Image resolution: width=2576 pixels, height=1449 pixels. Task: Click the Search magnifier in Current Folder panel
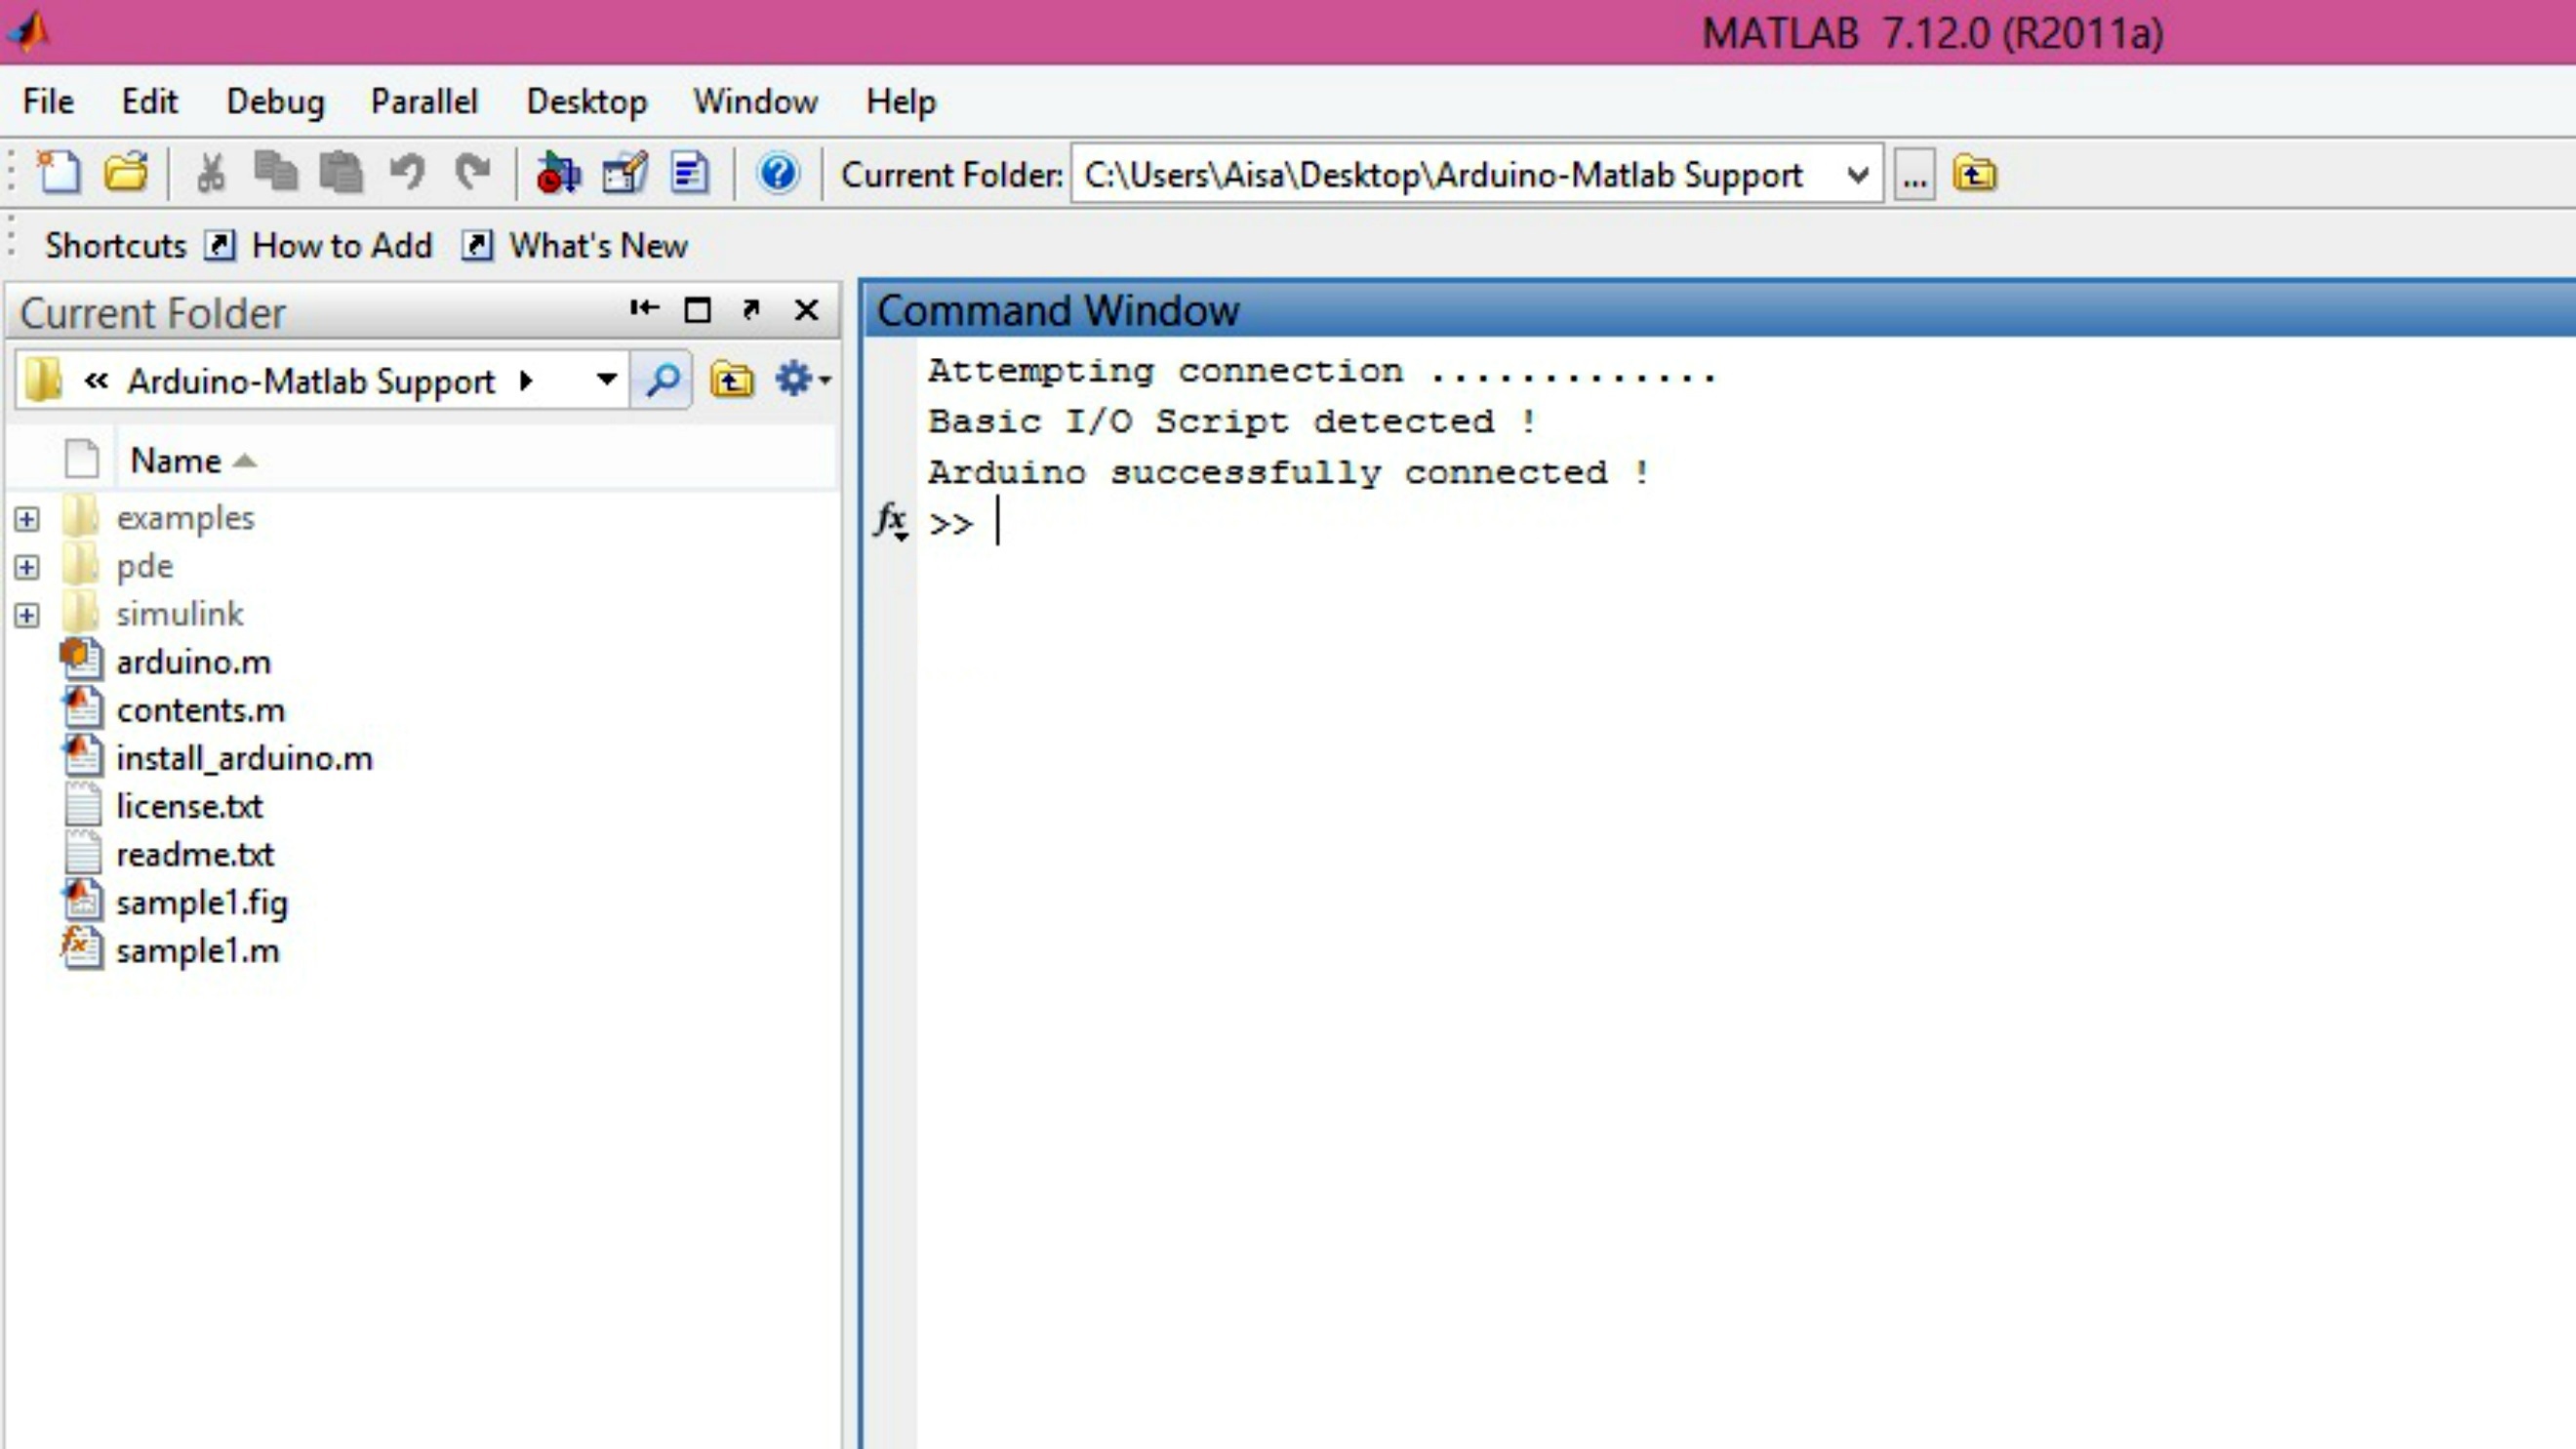coord(662,380)
